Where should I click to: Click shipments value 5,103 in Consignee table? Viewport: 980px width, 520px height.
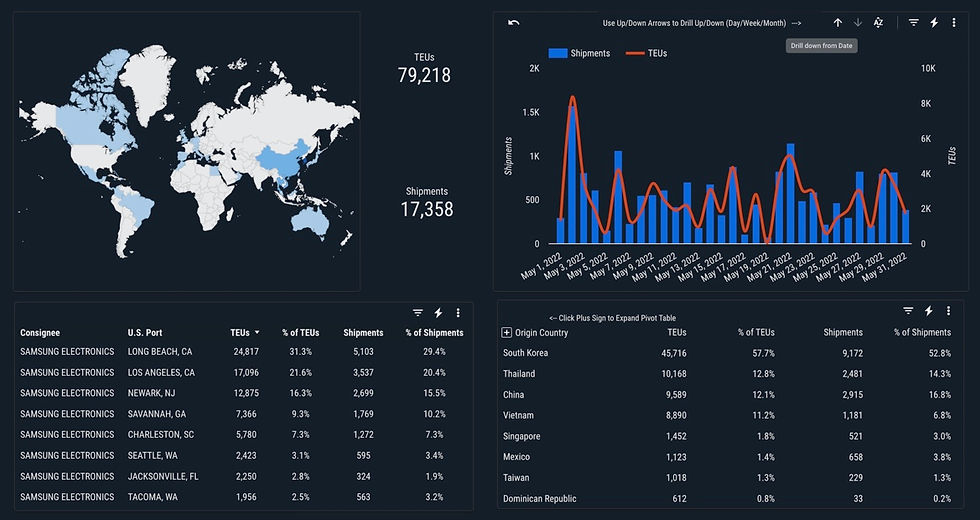[x=363, y=352]
